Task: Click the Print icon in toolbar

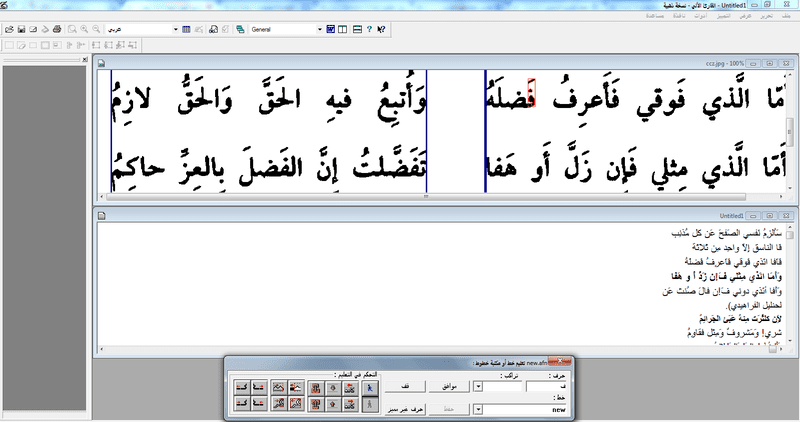Action: click(56, 29)
